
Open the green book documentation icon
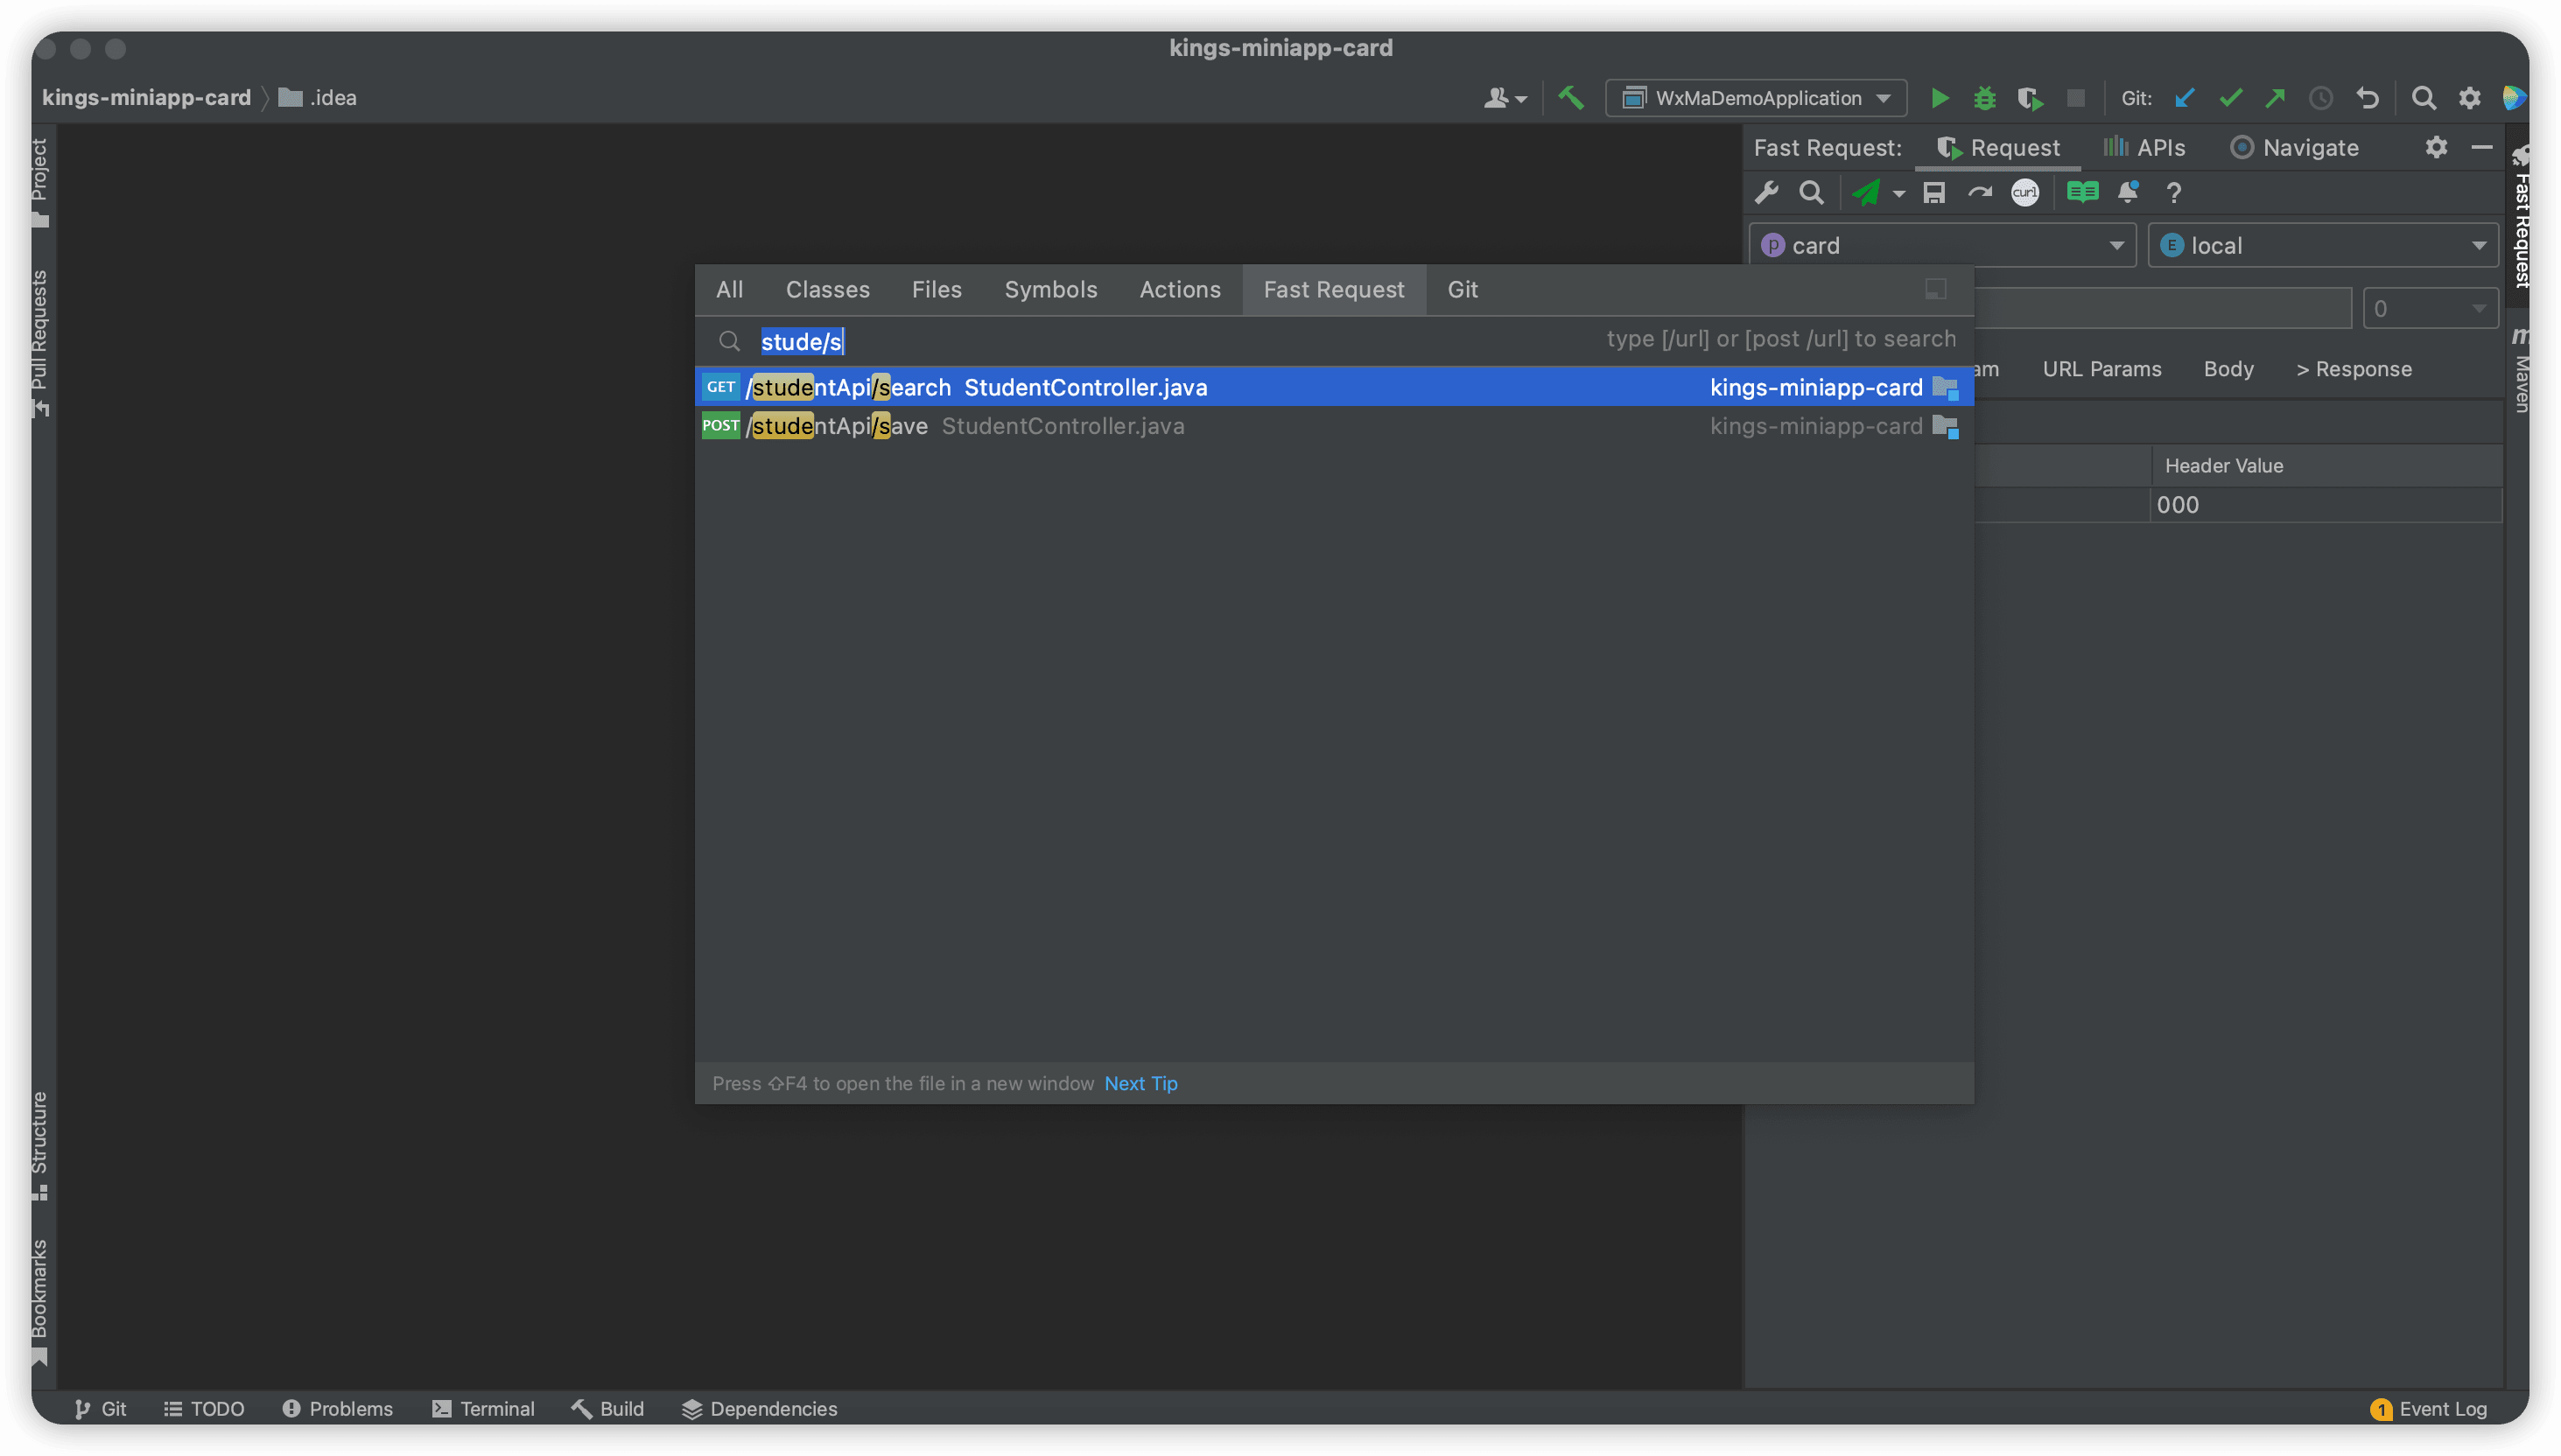click(2082, 192)
